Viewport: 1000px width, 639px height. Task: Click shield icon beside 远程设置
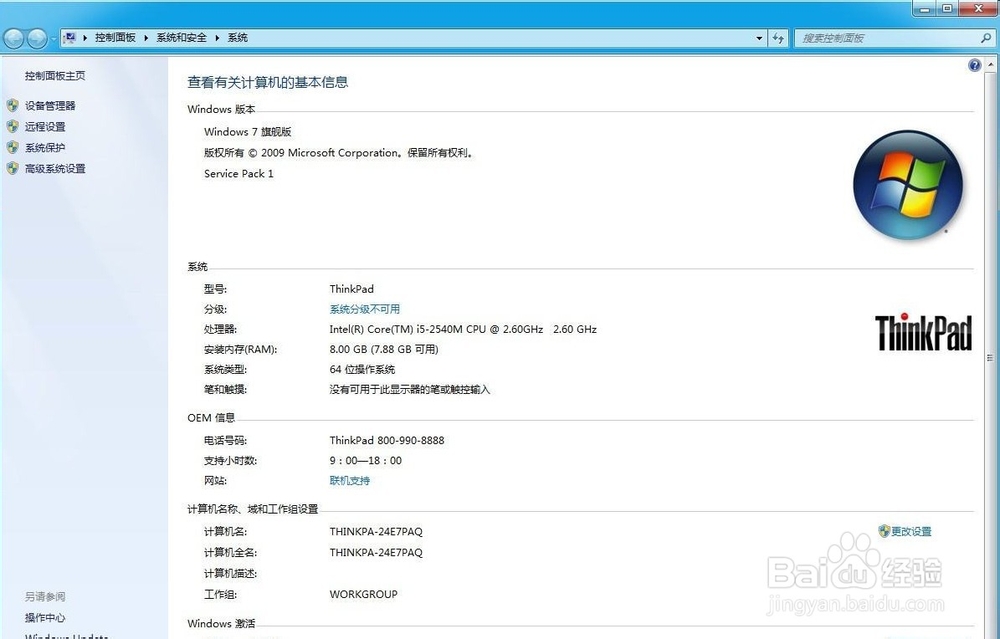tap(13, 126)
